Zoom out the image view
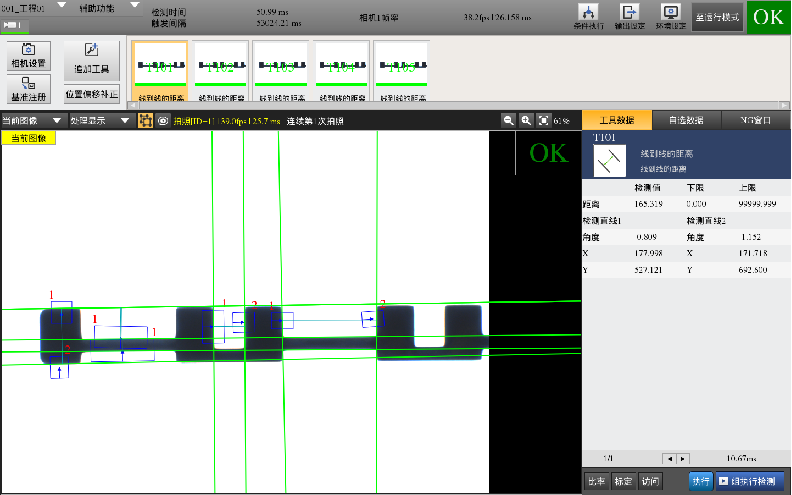The width and height of the screenshot is (792, 495). tap(509, 120)
